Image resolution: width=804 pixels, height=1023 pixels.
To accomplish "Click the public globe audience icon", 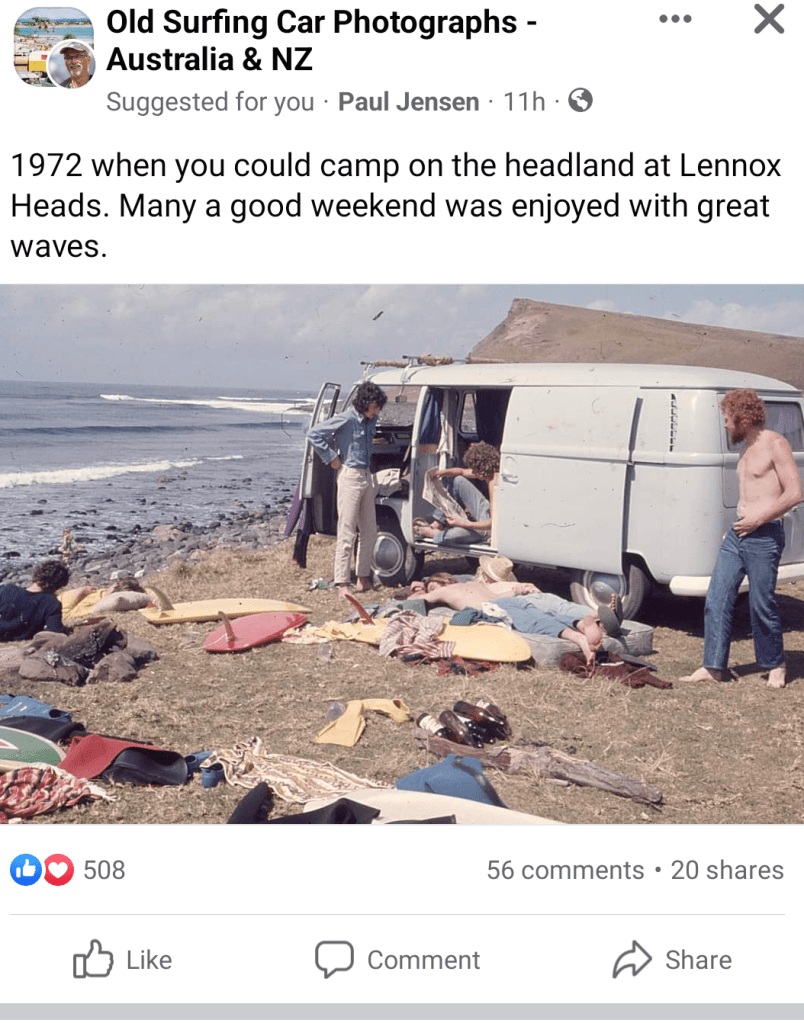I will click(x=580, y=100).
